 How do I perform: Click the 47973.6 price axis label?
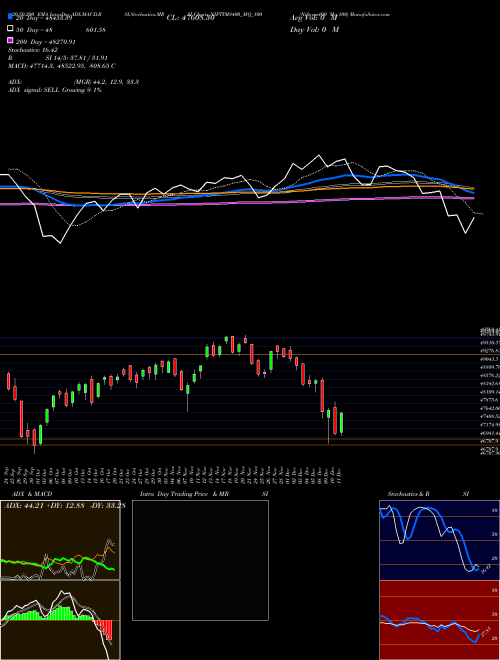coord(490,400)
